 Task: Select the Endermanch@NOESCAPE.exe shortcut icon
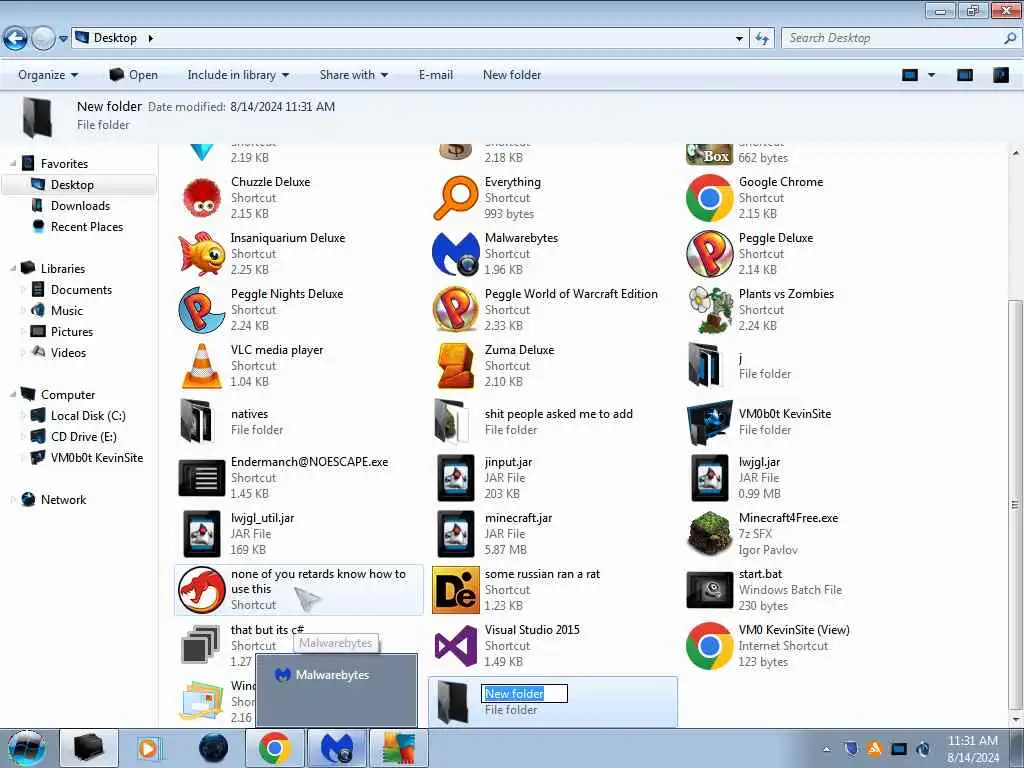pyautogui.click(x=202, y=479)
